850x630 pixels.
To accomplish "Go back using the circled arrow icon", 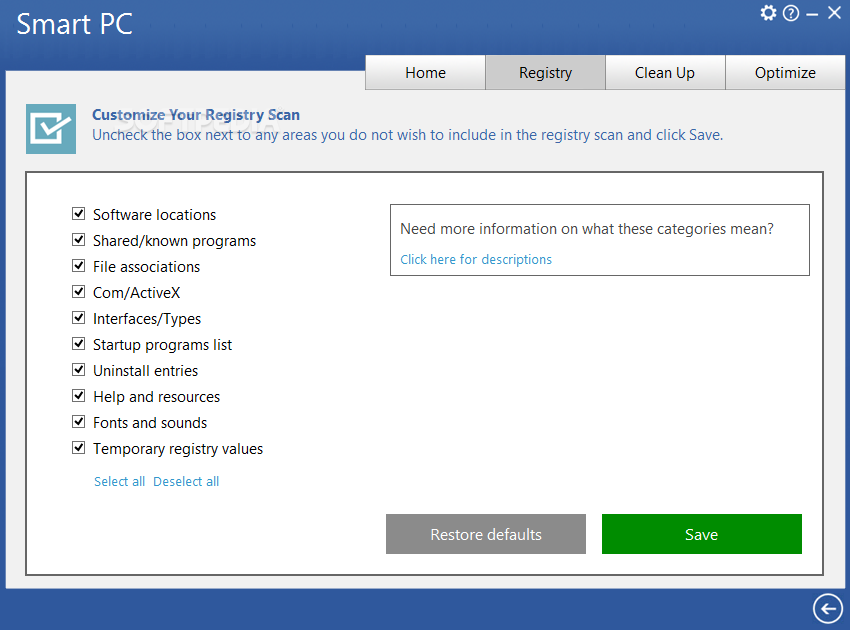I will 828,608.
